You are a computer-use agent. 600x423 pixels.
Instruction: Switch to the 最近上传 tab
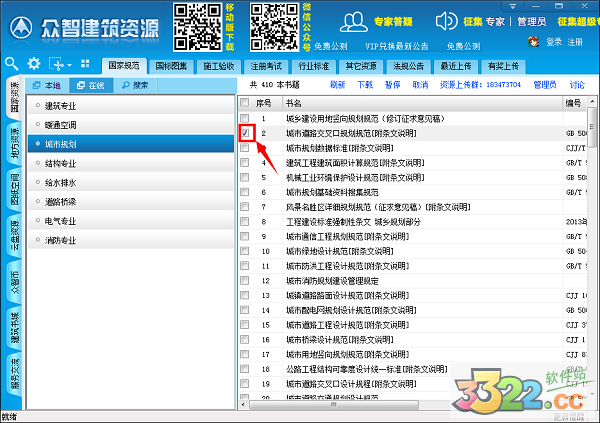coord(456,66)
